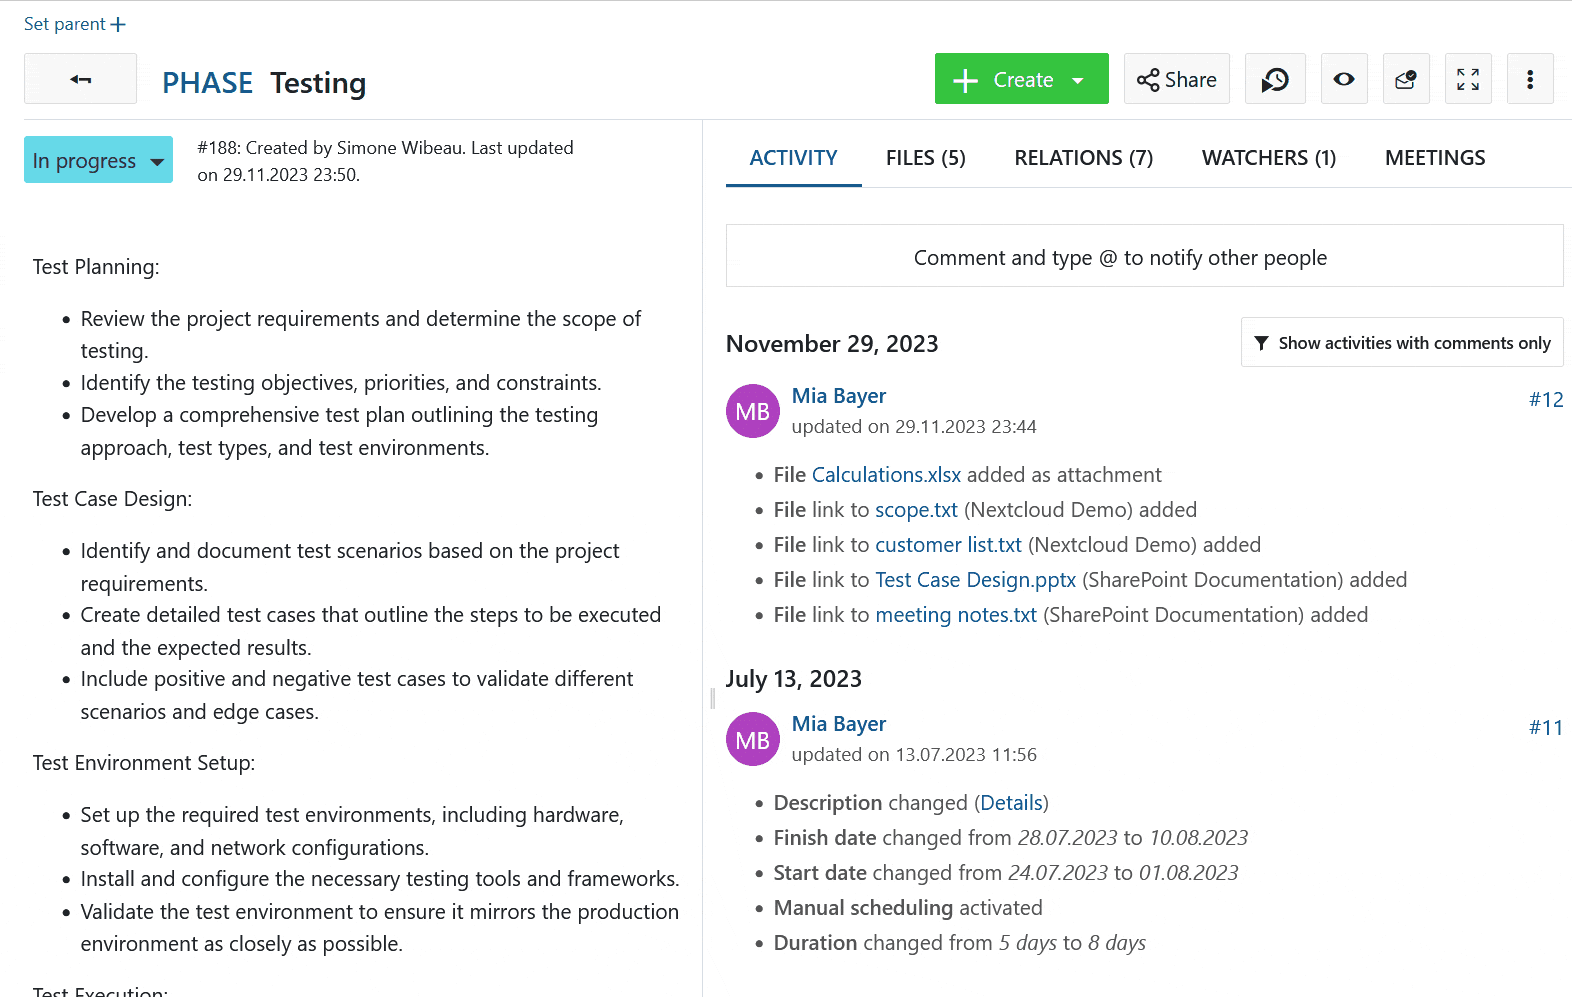Click the Share button
Image resolution: width=1572 pixels, height=997 pixels.
pos(1177,79)
